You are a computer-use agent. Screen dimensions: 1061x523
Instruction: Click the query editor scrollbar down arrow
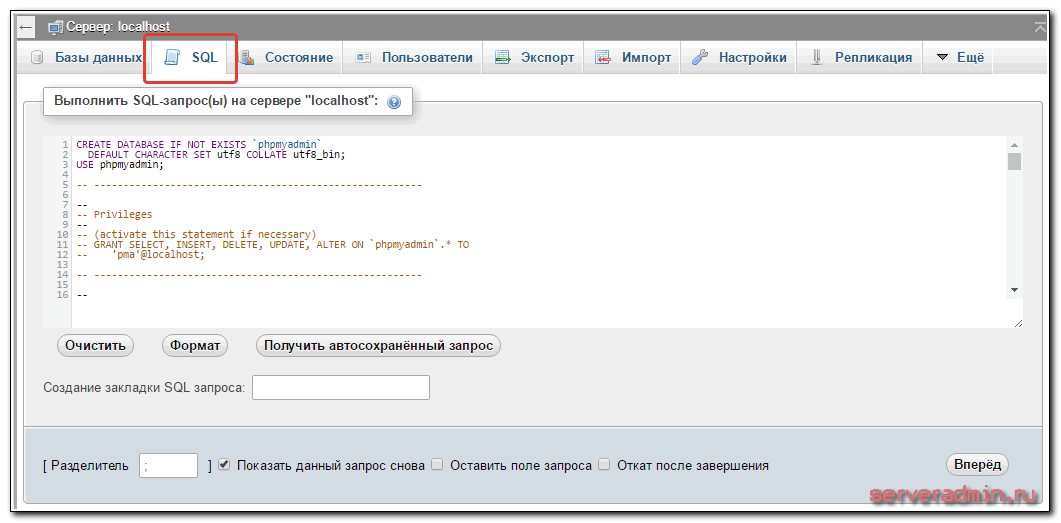tap(1014, 290)
